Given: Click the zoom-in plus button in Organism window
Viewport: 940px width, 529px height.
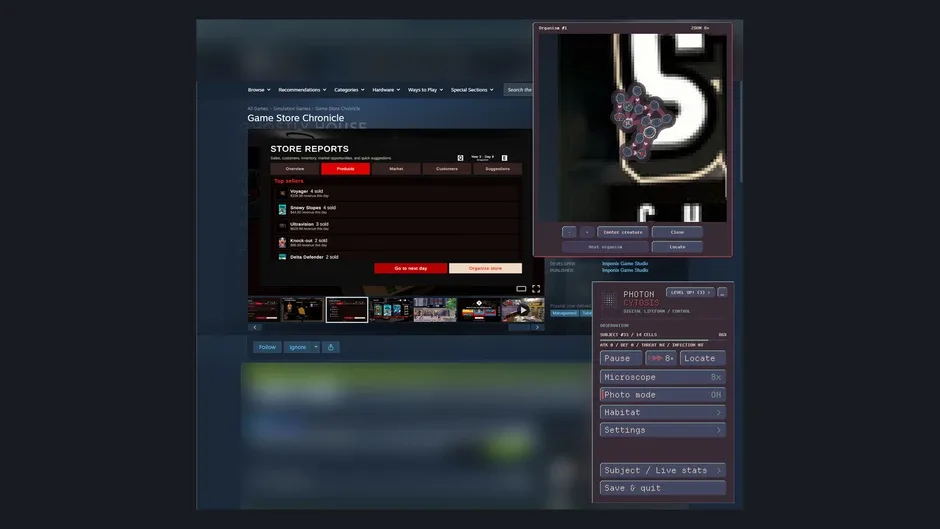Looking at the screenshot, I should point(587,232).
